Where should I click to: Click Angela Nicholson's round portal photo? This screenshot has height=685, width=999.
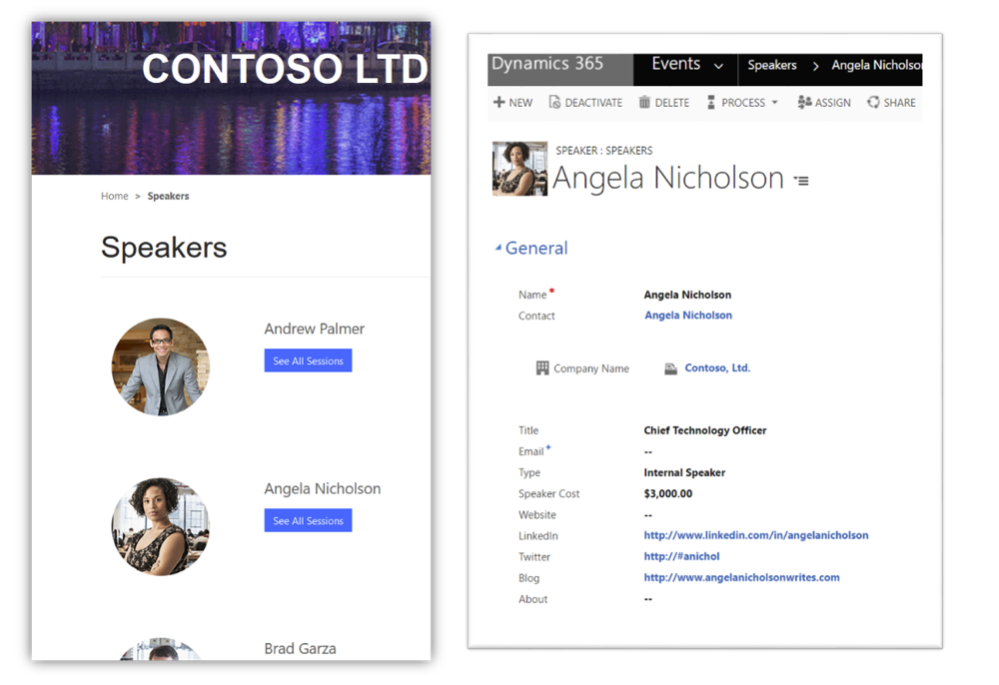161,527
